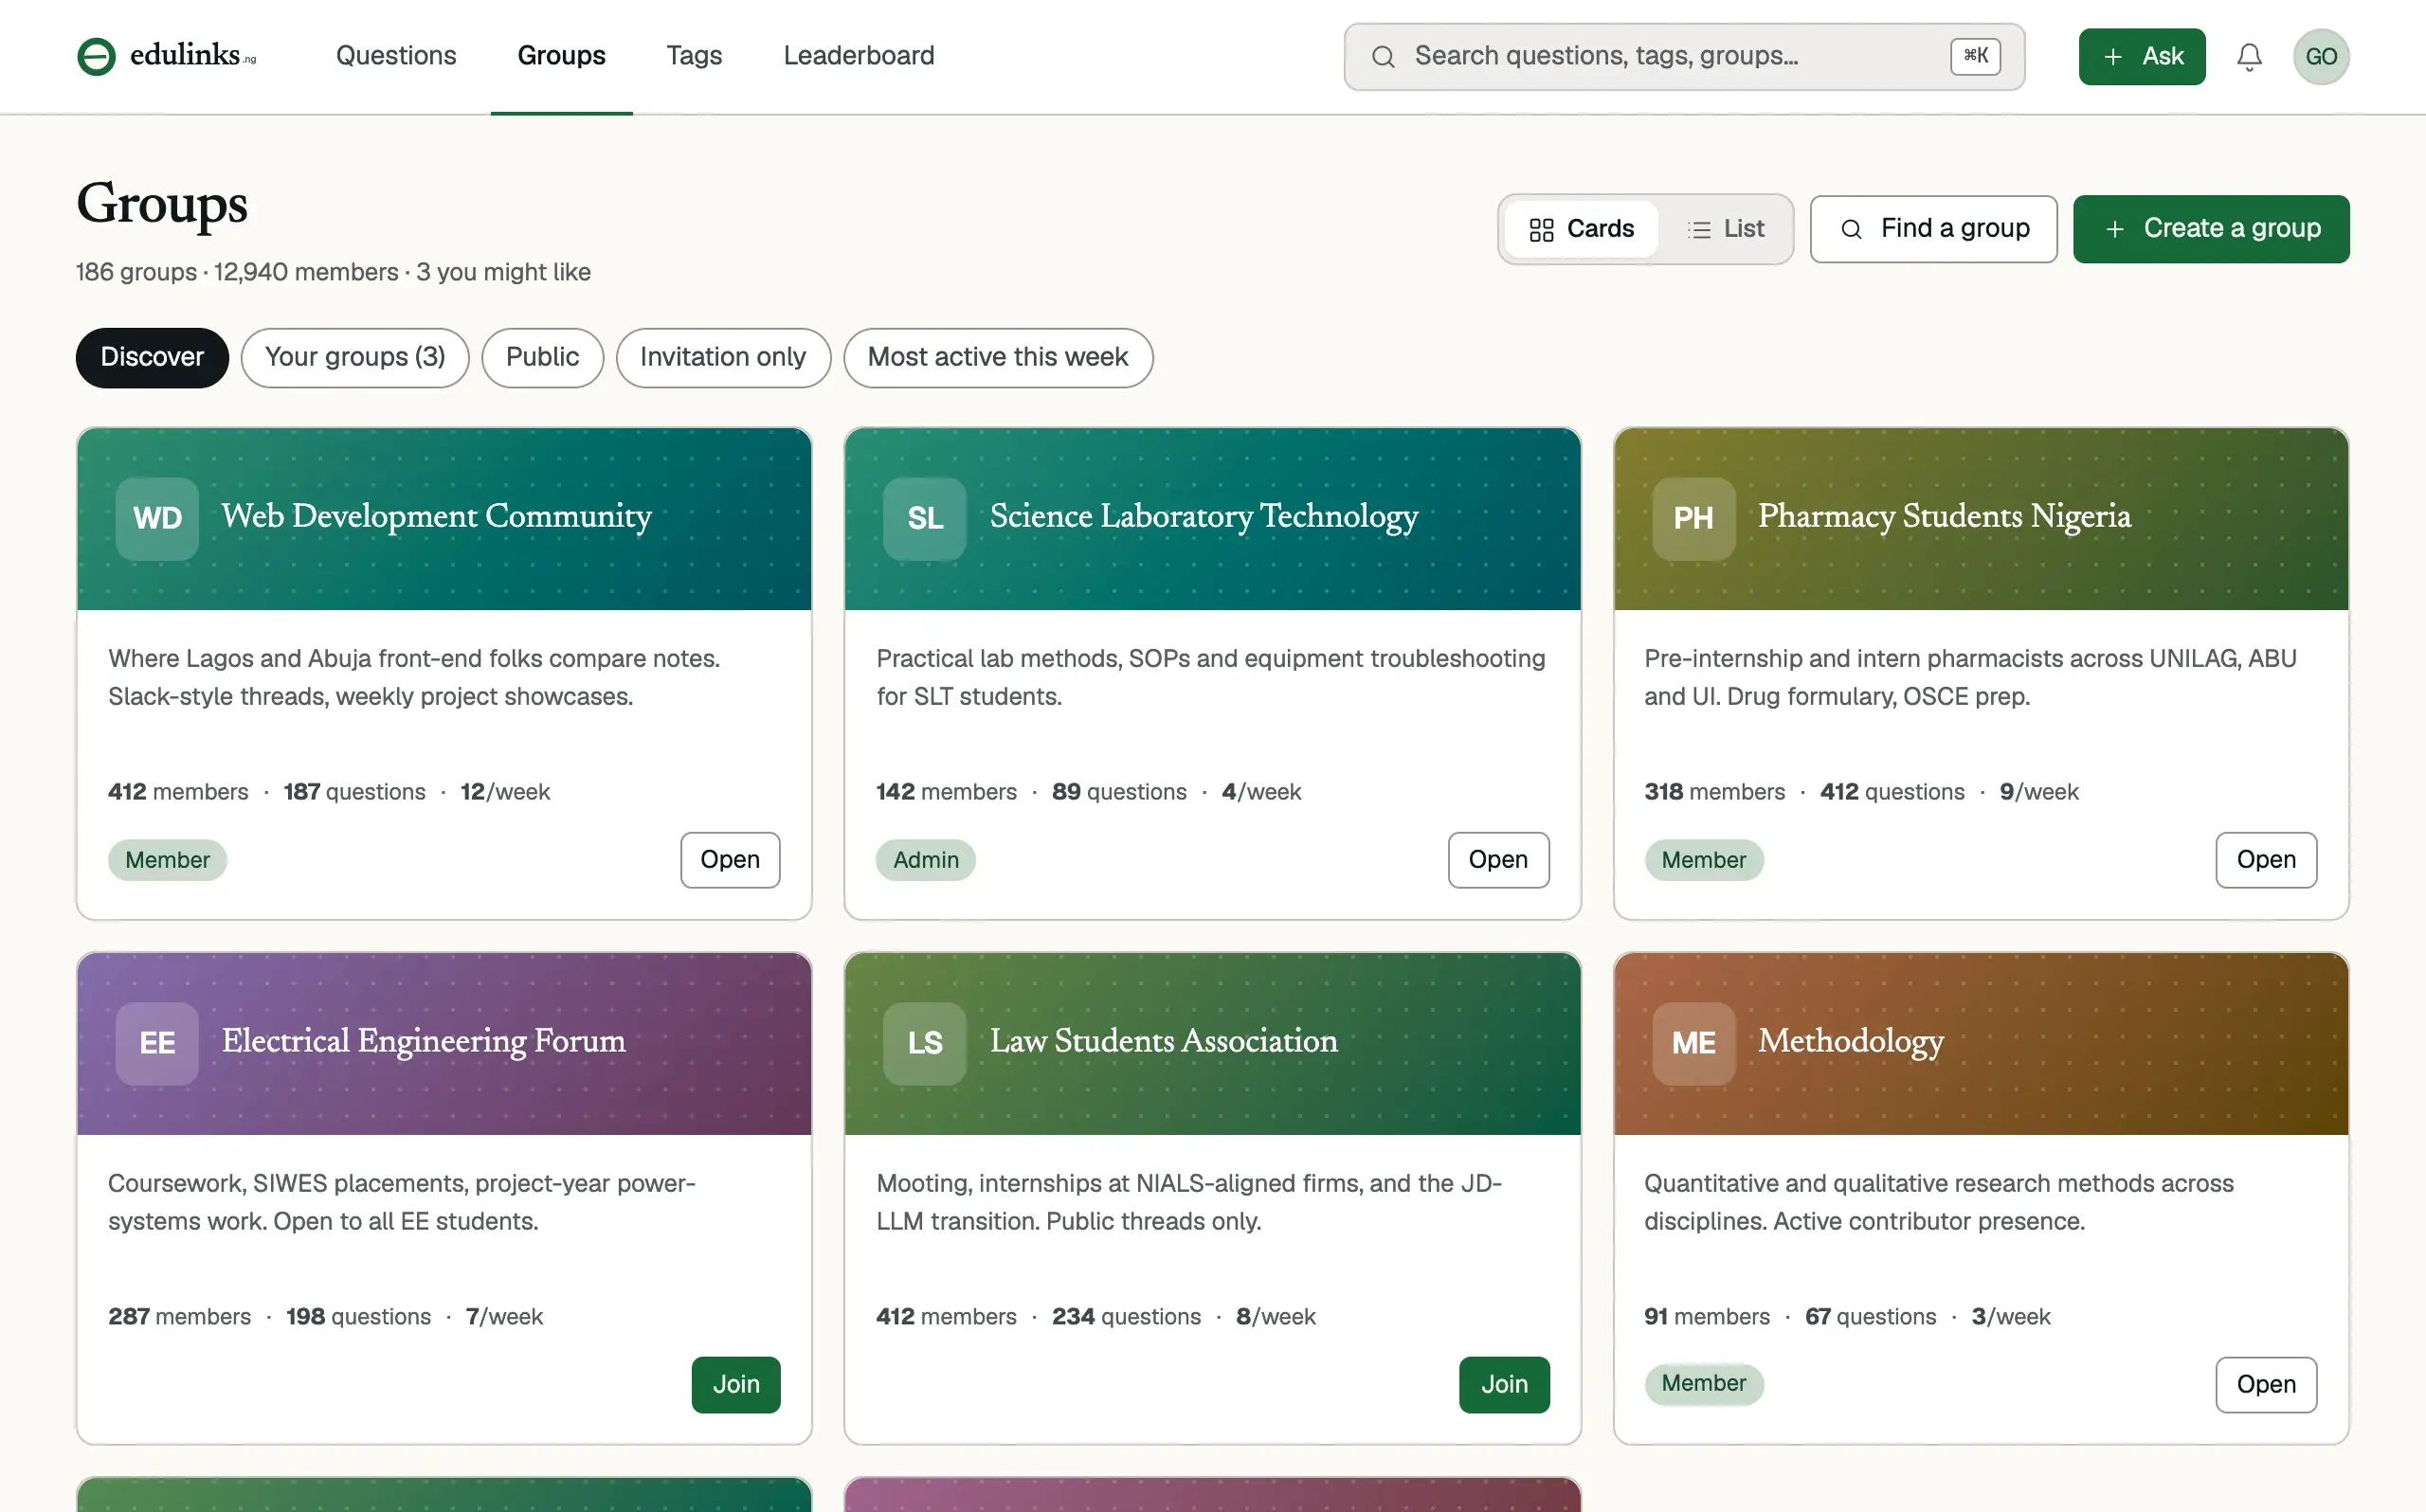Switch to List view
The height and width of the screenshot is (1512, 2426).
[x=1725, y=229]
